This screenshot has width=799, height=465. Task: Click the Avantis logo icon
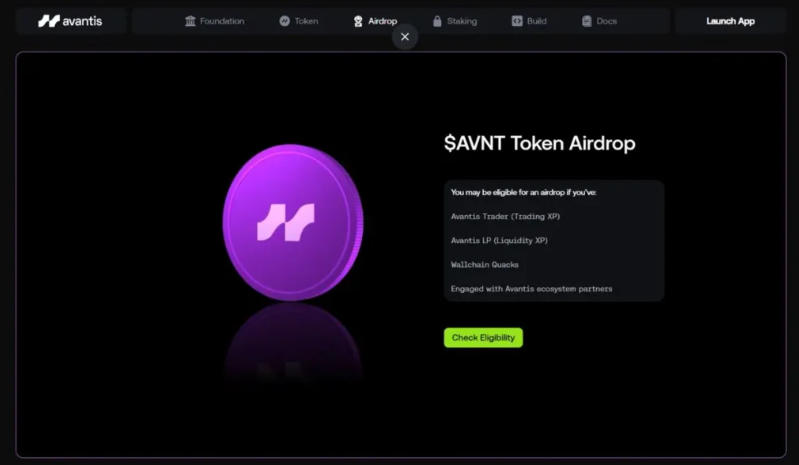click(49, 21)
